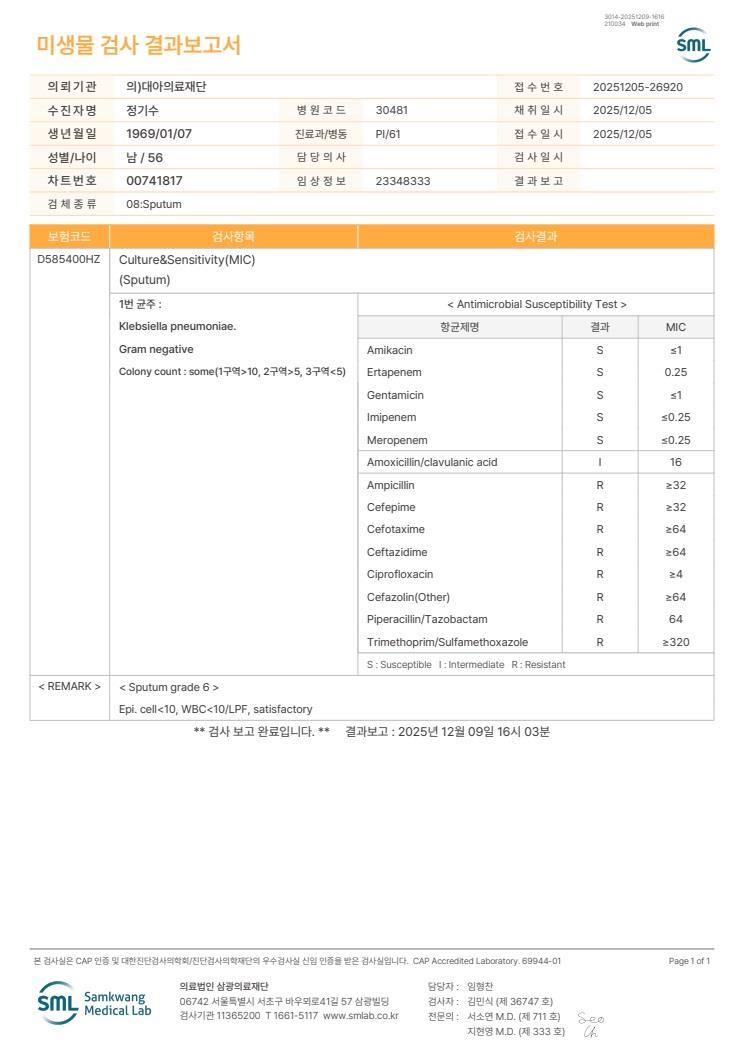Select the 검사항목 column header

coord(233,237)
